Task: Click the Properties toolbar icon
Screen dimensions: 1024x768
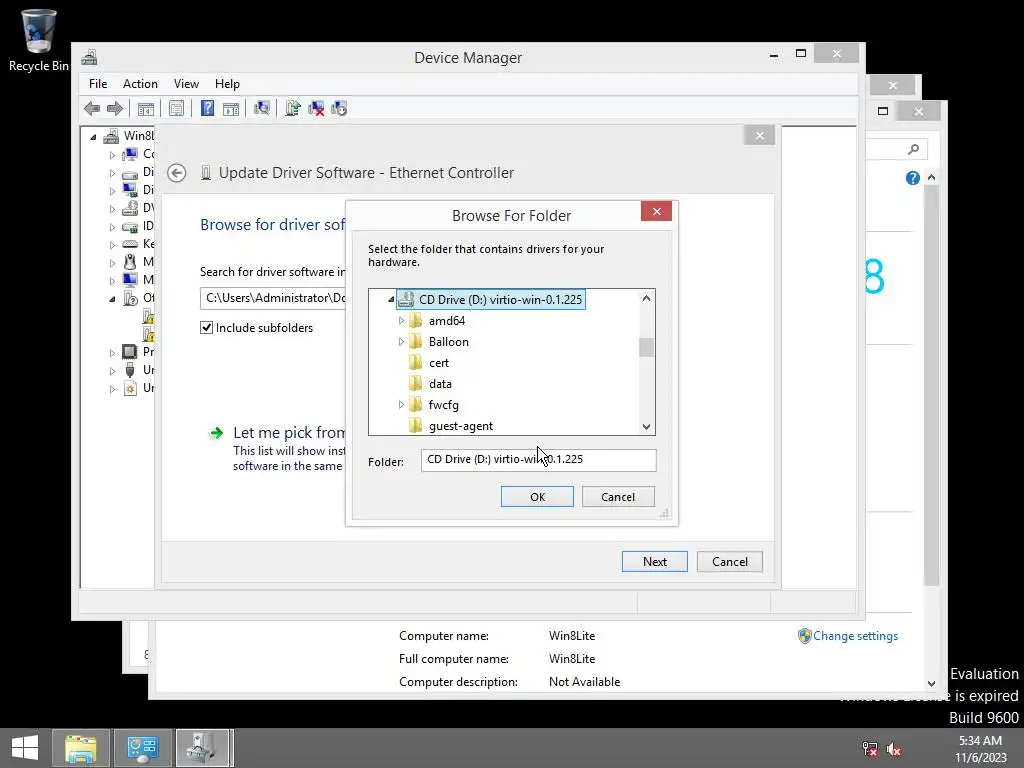Action: point(176,108)
